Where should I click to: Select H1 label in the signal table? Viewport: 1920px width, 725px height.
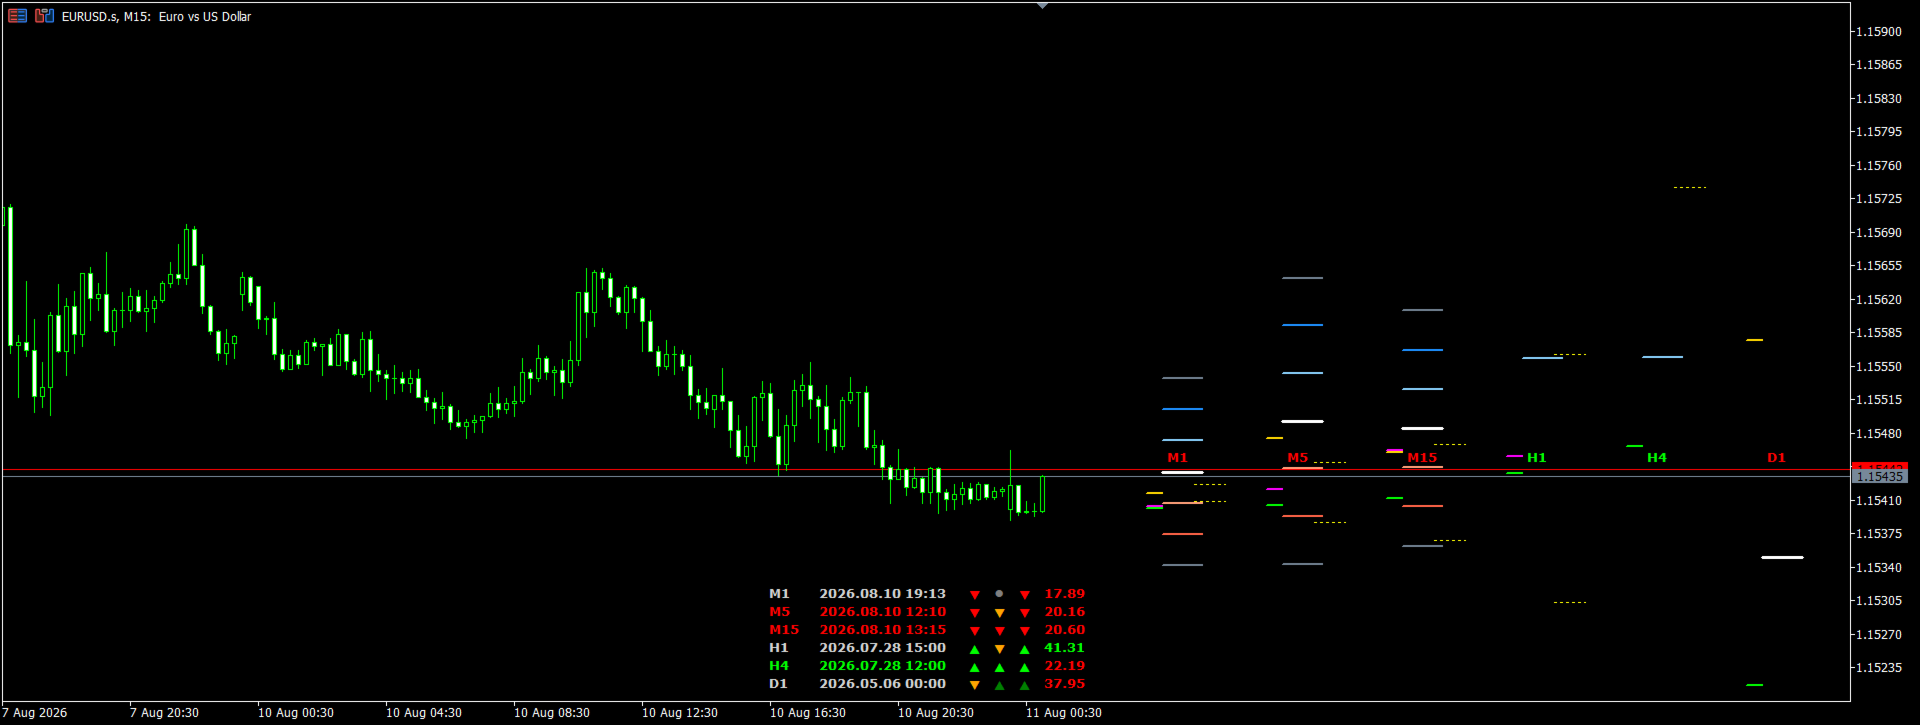point(779,648)
